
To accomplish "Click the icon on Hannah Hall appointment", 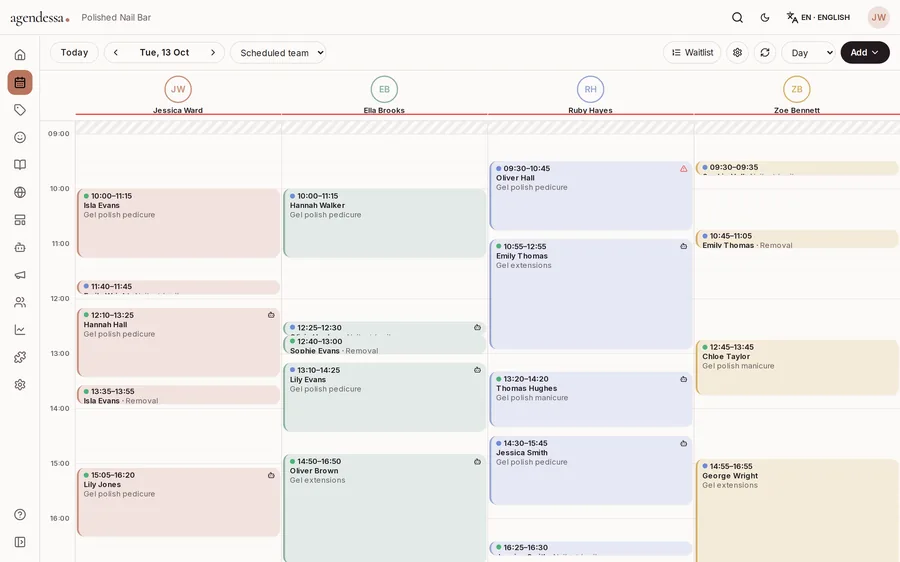I will point(271,315).
